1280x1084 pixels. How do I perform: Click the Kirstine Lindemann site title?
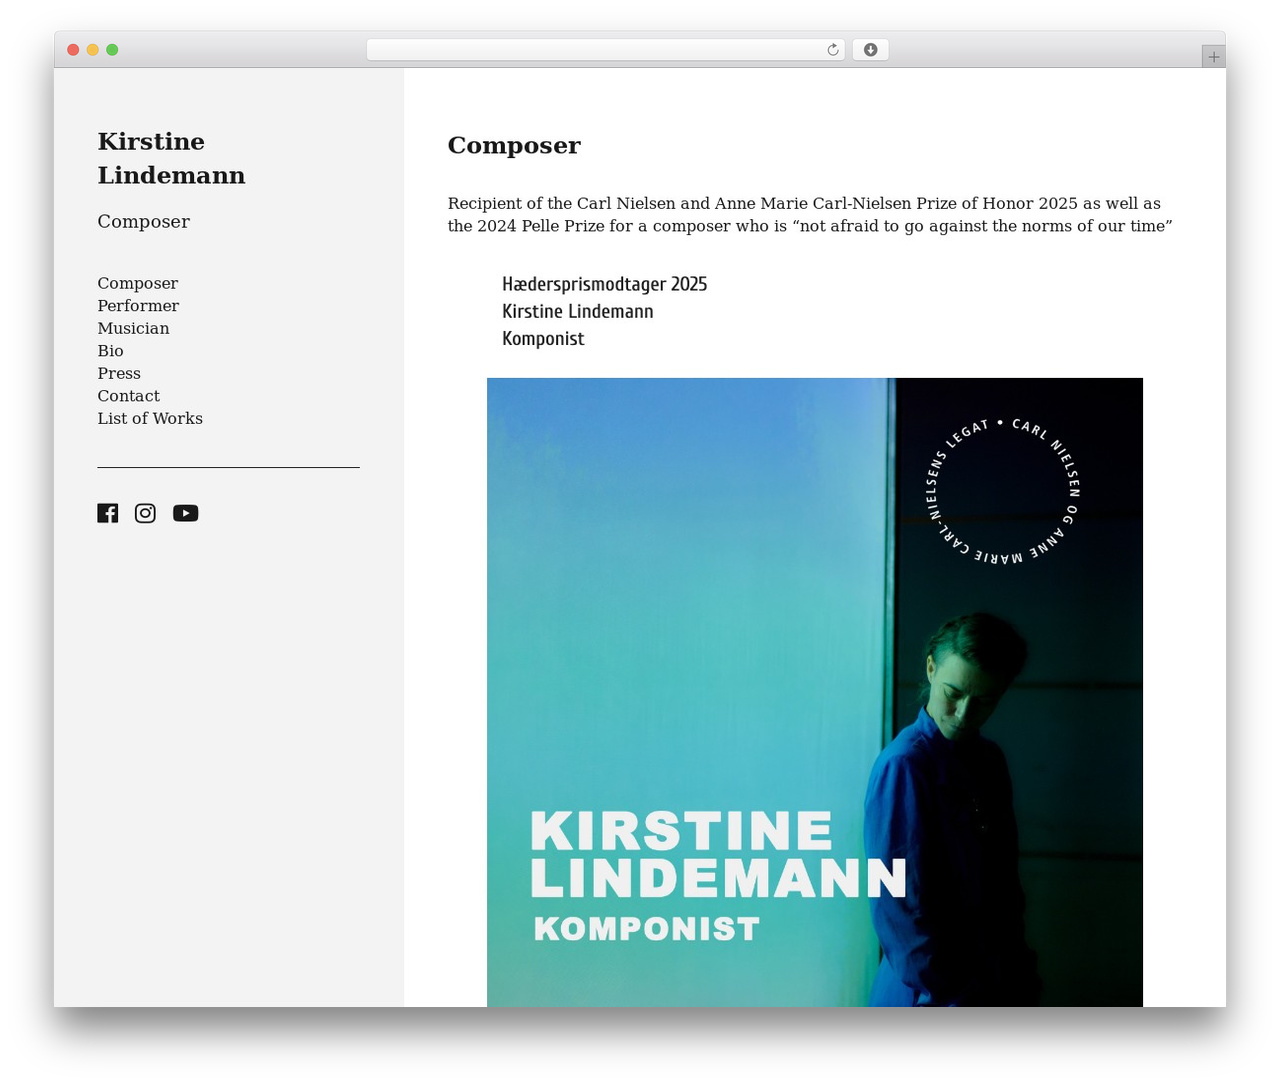click(171, 158)
